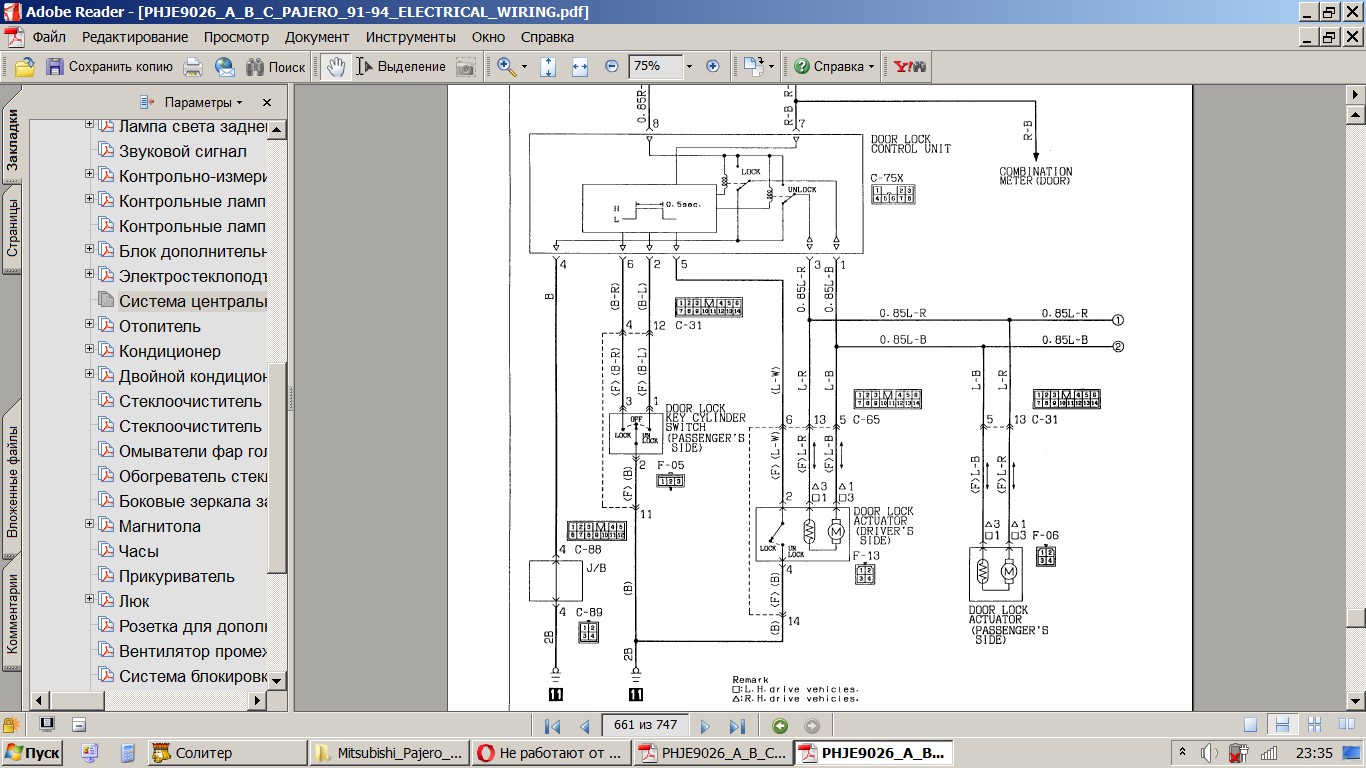This screenshot has width=1366, height=768.
Task: Click the Snapshot camera tool
Action: click(x=466, y=67)
